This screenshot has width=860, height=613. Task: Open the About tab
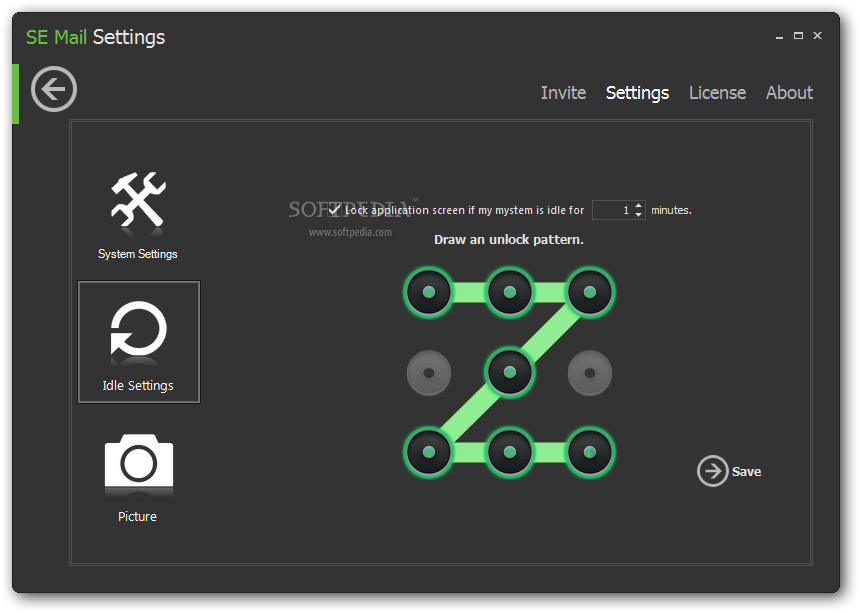tap(789, 93)
